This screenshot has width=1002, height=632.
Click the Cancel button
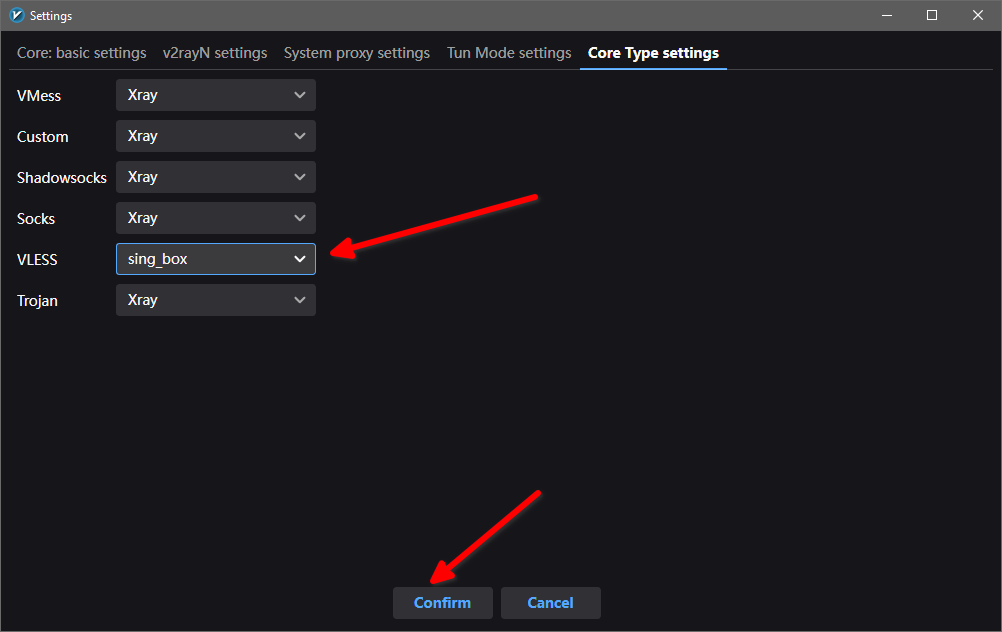[550, 603]
